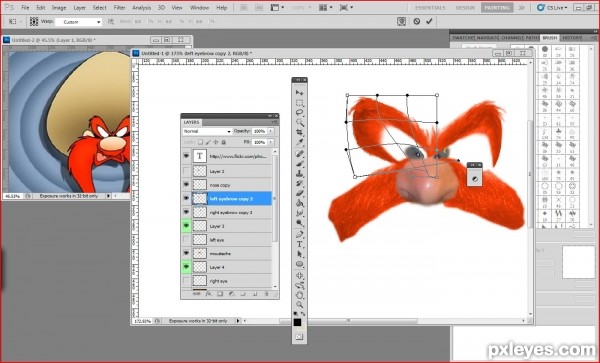This screenshot has height=363, width=600.
Task: Open the layer Opacity slider arrow
Action: [x=271, y=131]
